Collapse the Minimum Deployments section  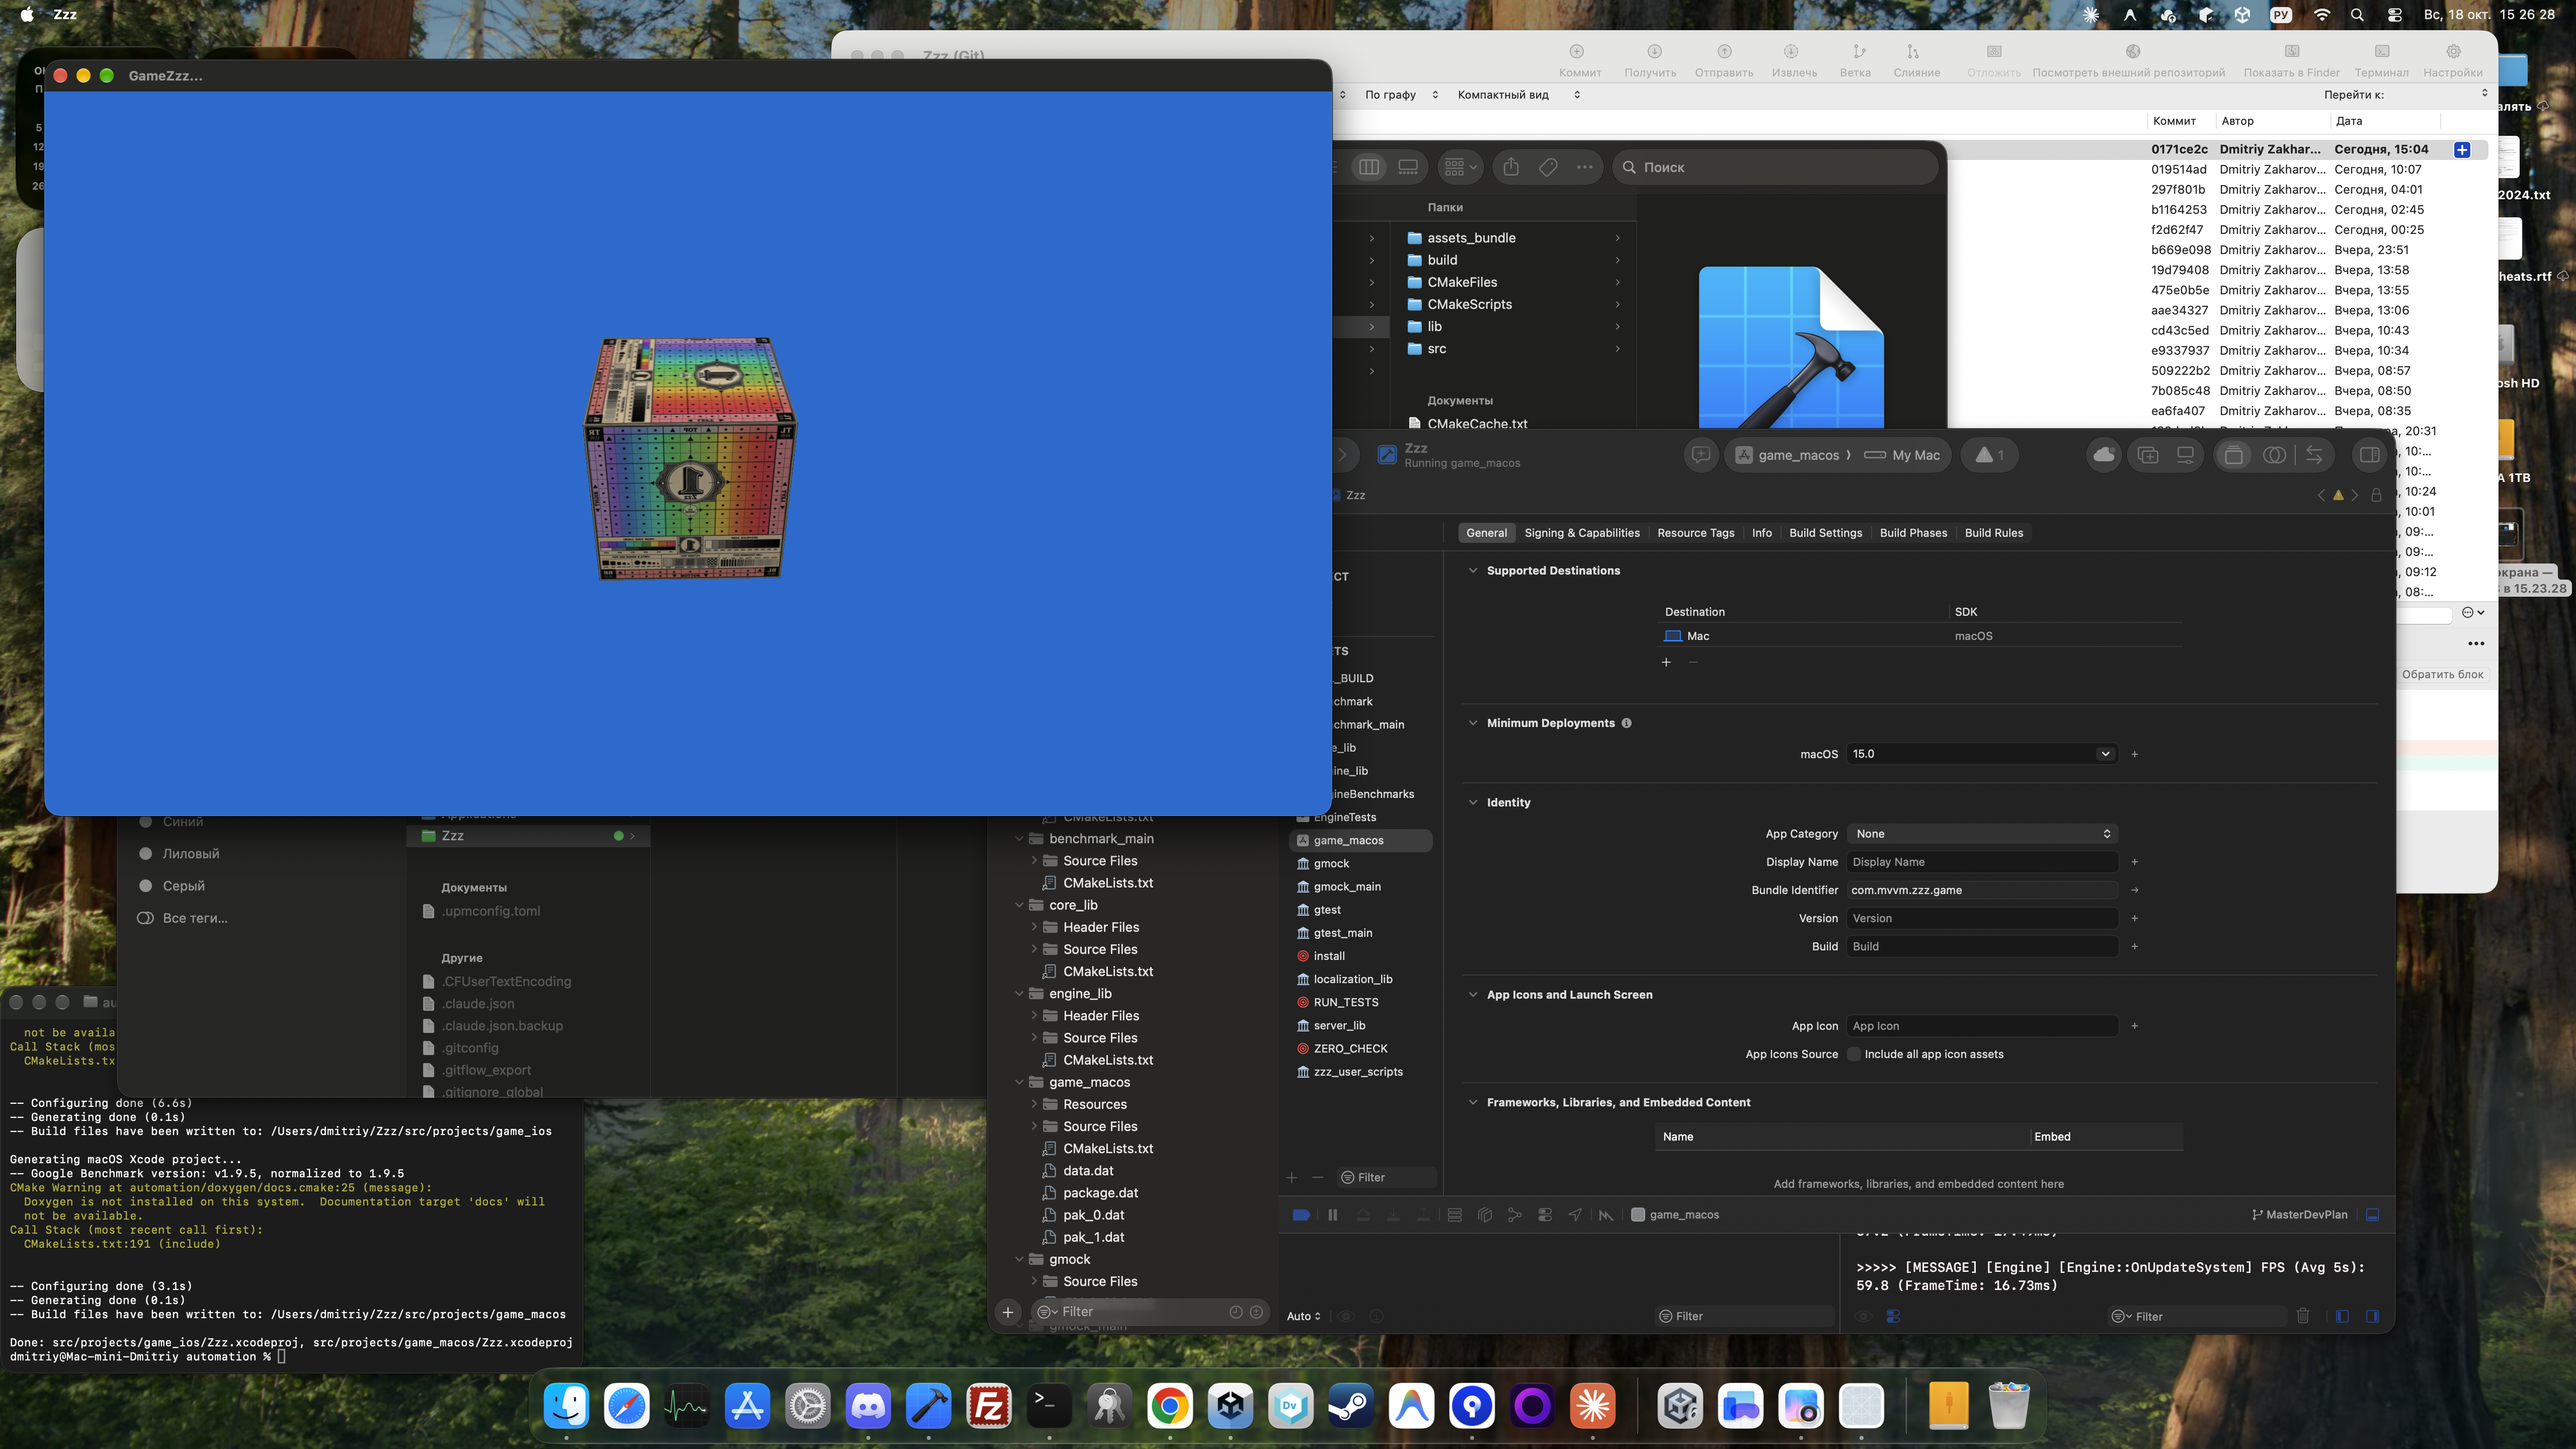(1472, 723)
